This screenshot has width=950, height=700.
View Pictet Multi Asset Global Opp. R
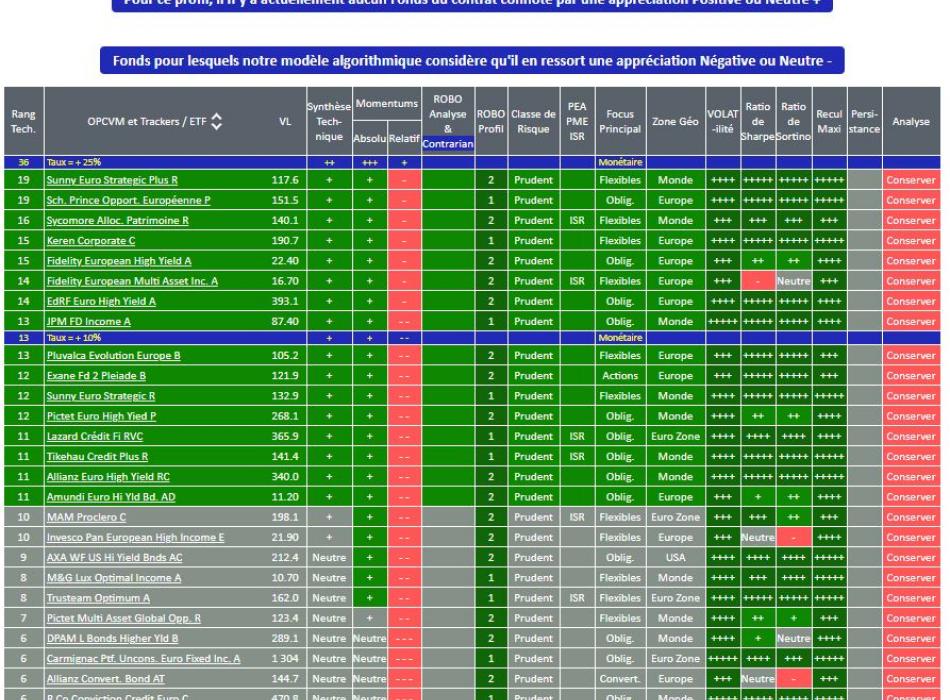point(124,618)
